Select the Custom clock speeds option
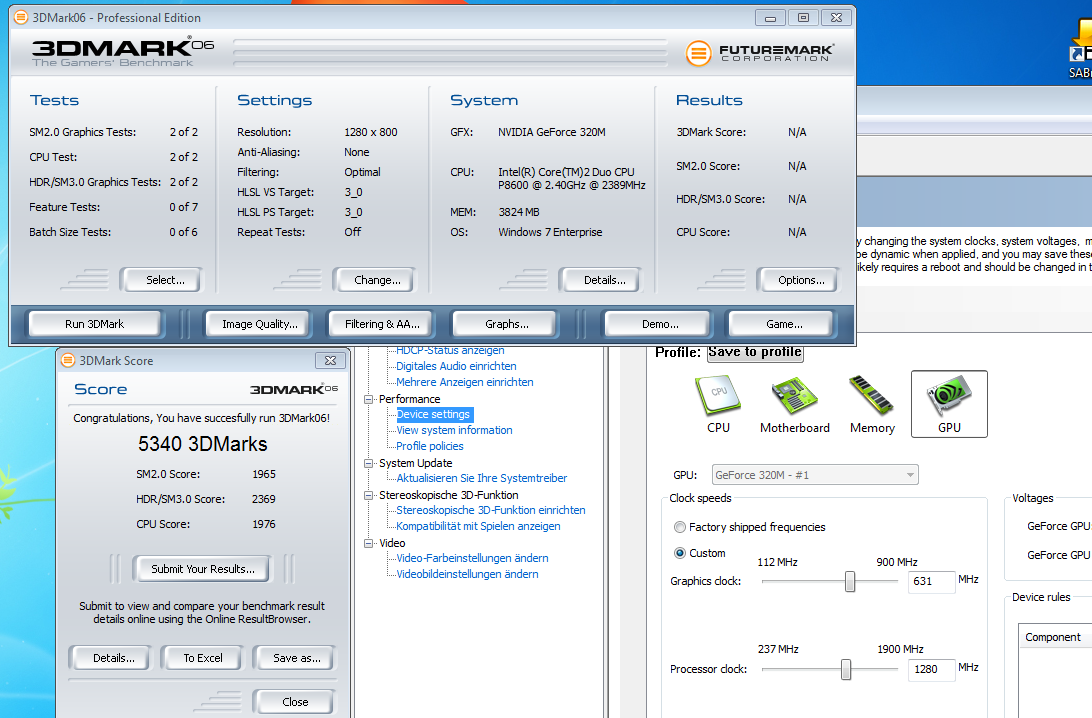 pyautogui.click(x=700, y=553)
